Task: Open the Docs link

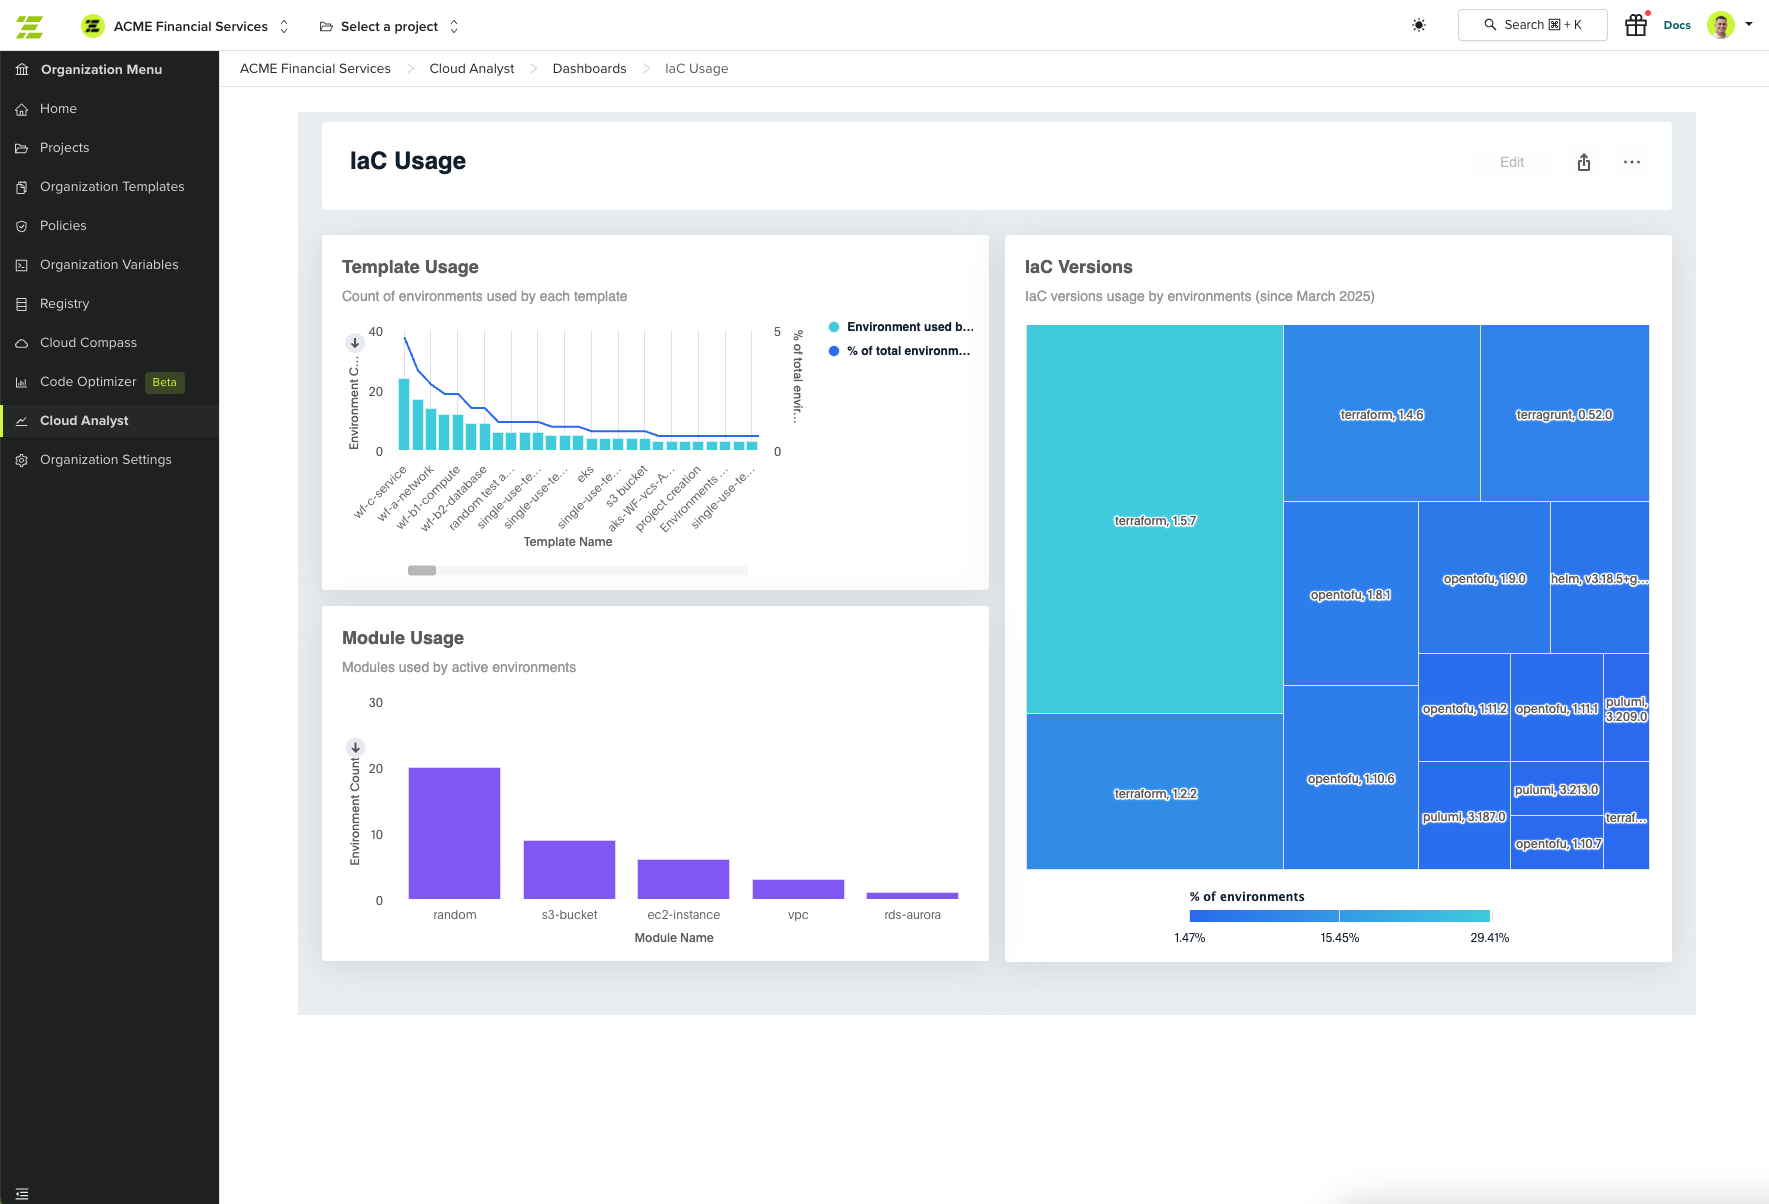Action: (1677, 26)
